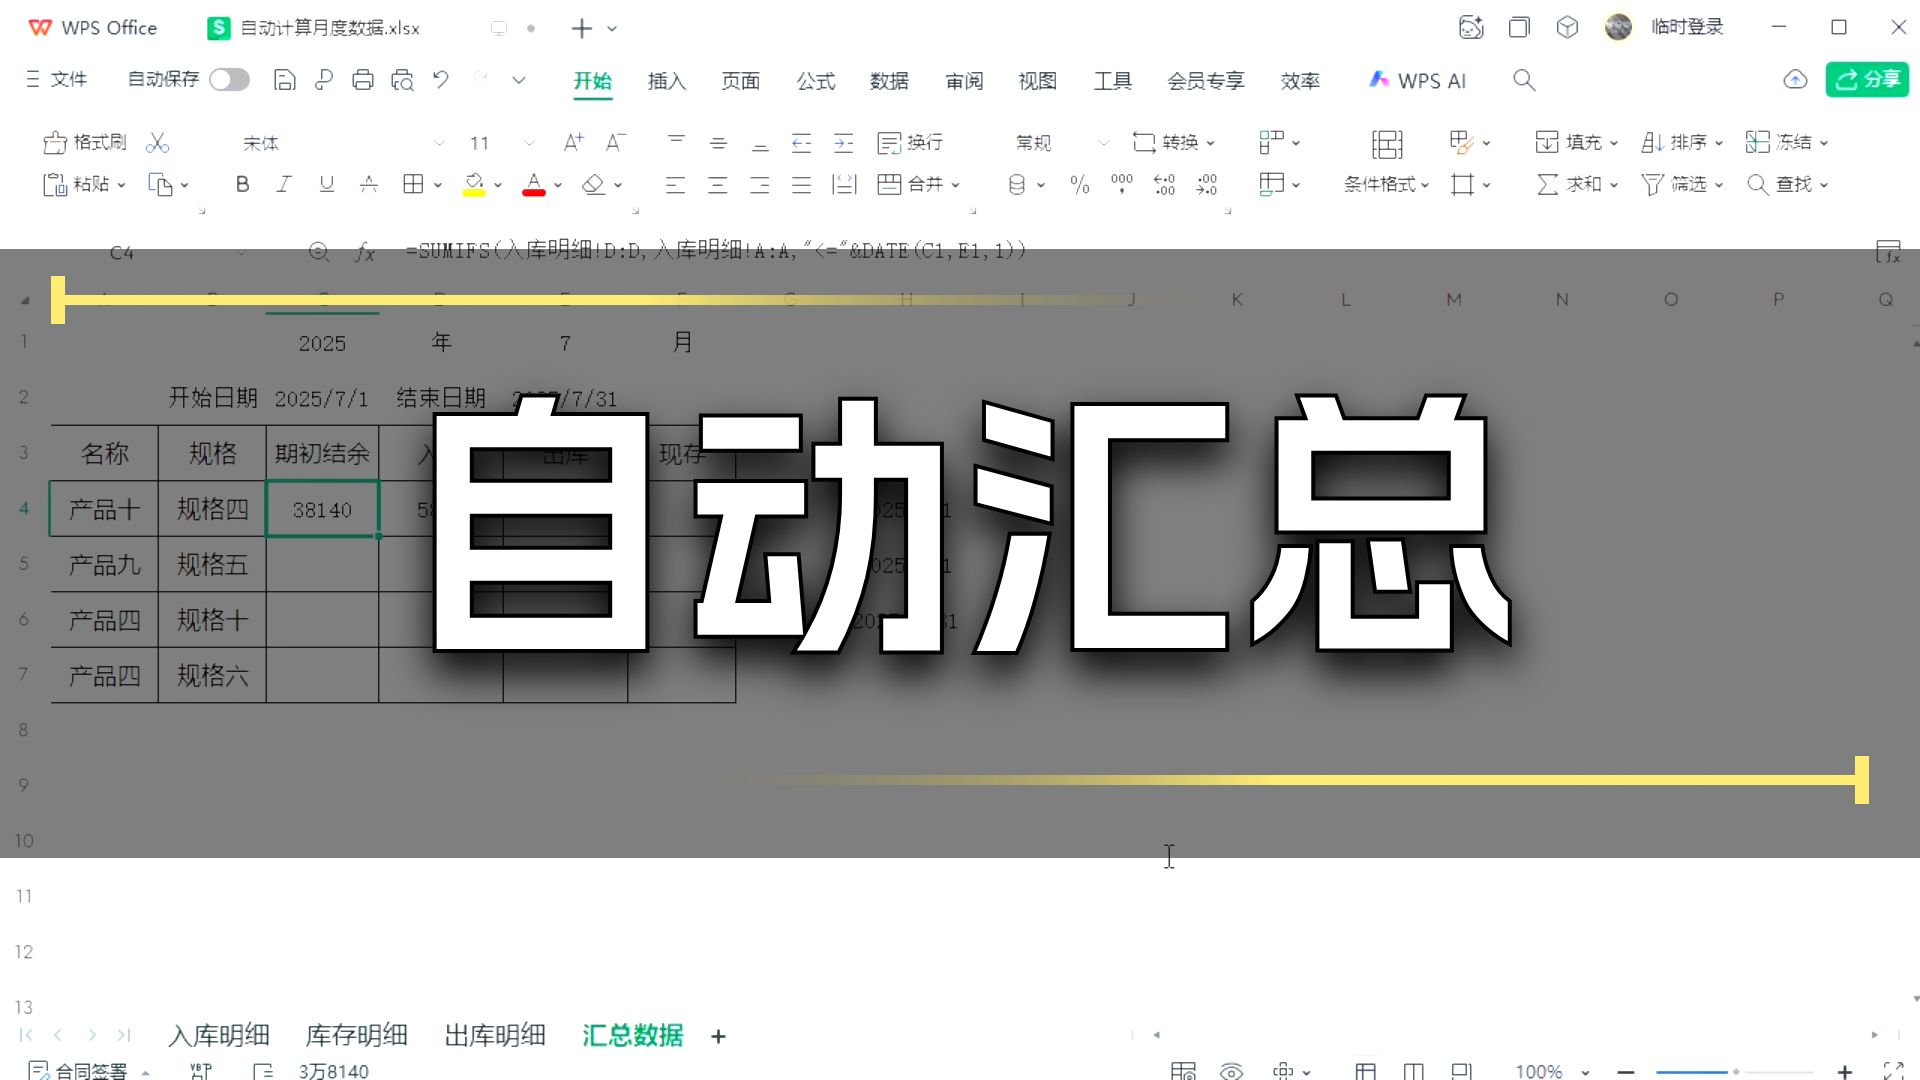The width and height of the screenshot is (1920, 1080).
Task: Add a new sheet with plus
Action: coord(718,1037)
